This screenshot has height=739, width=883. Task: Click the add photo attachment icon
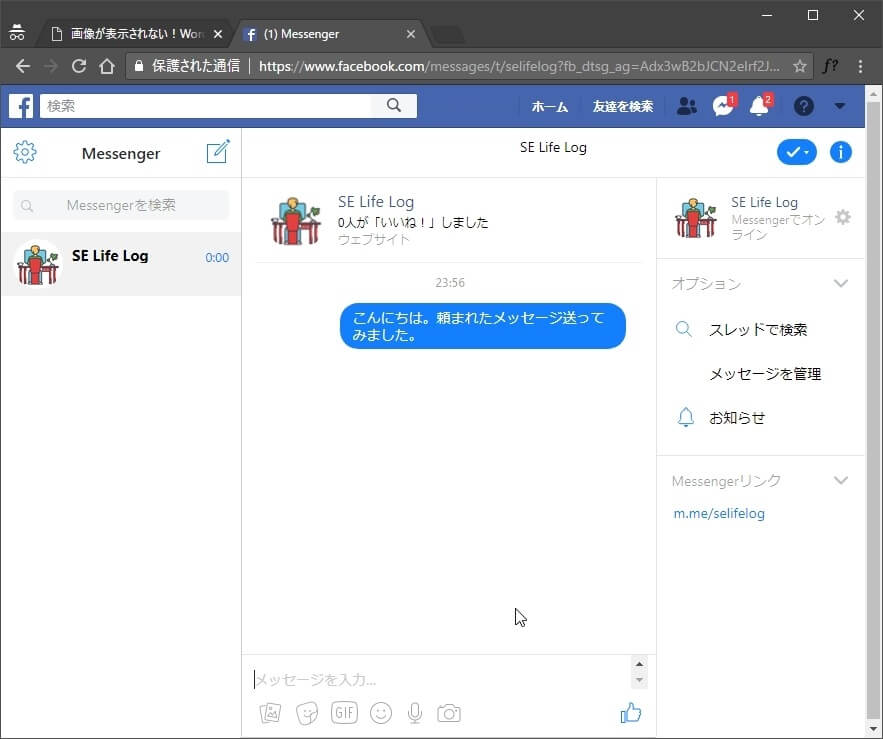click(270, 713)
